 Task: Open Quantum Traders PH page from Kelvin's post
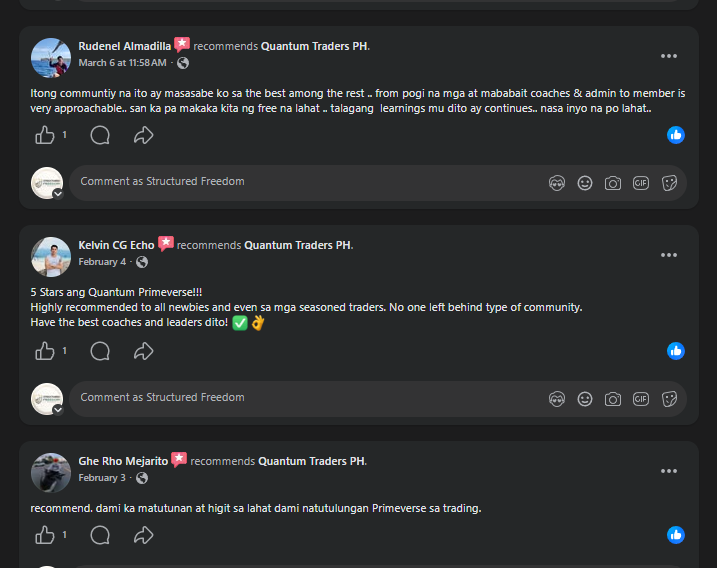tap(298, 245)
